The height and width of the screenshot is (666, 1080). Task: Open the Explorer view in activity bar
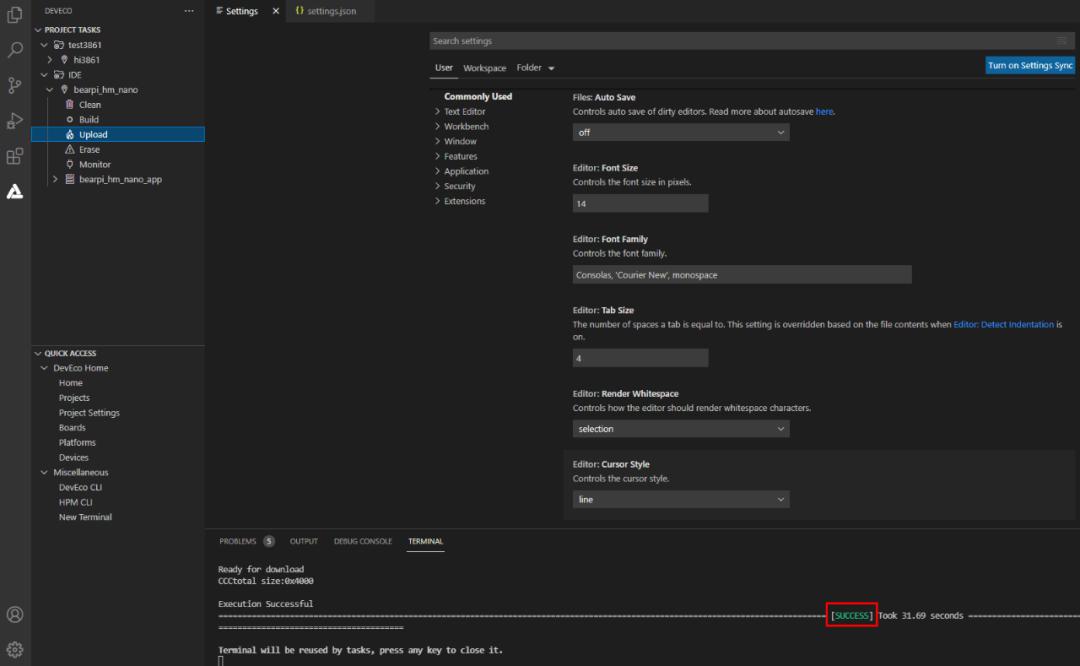coord(14,14)
